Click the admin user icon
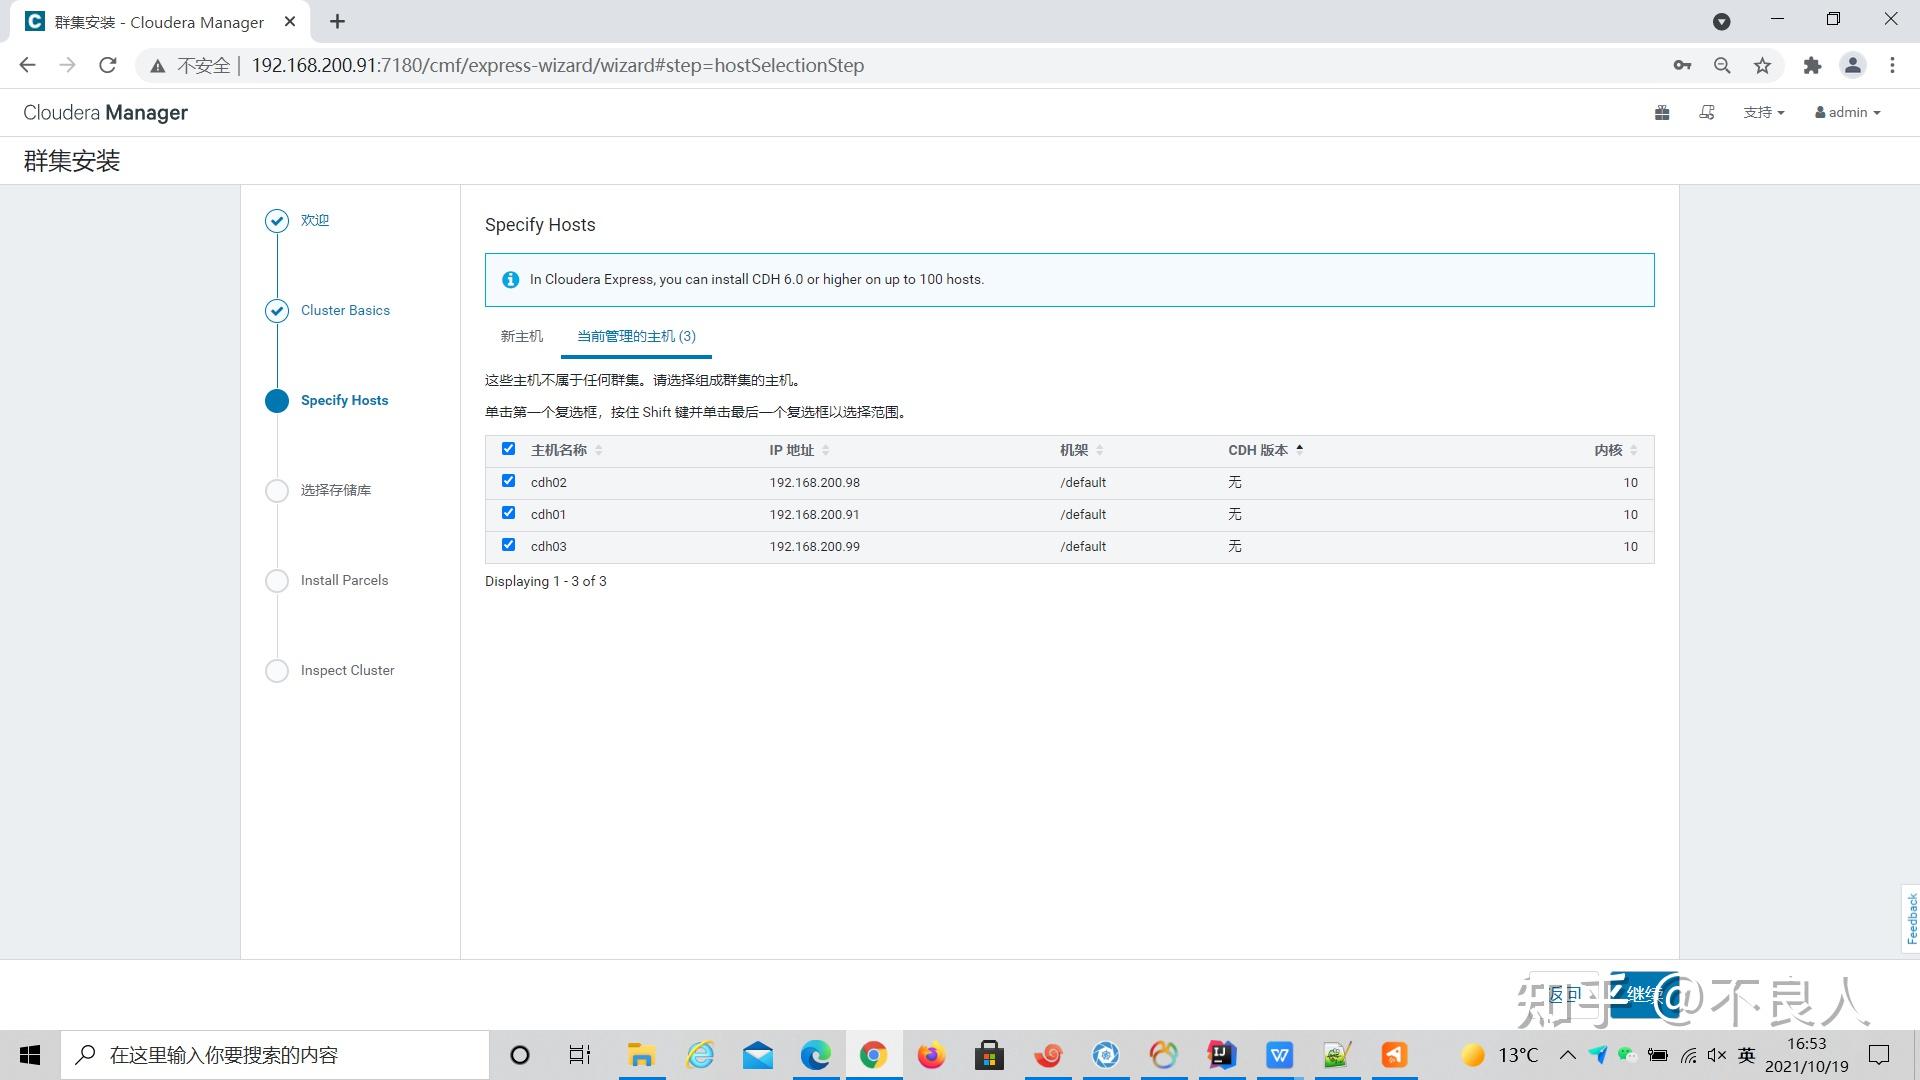Image resolution: width=1920 pixels, height=1080 pixels. coord(1819,112)
